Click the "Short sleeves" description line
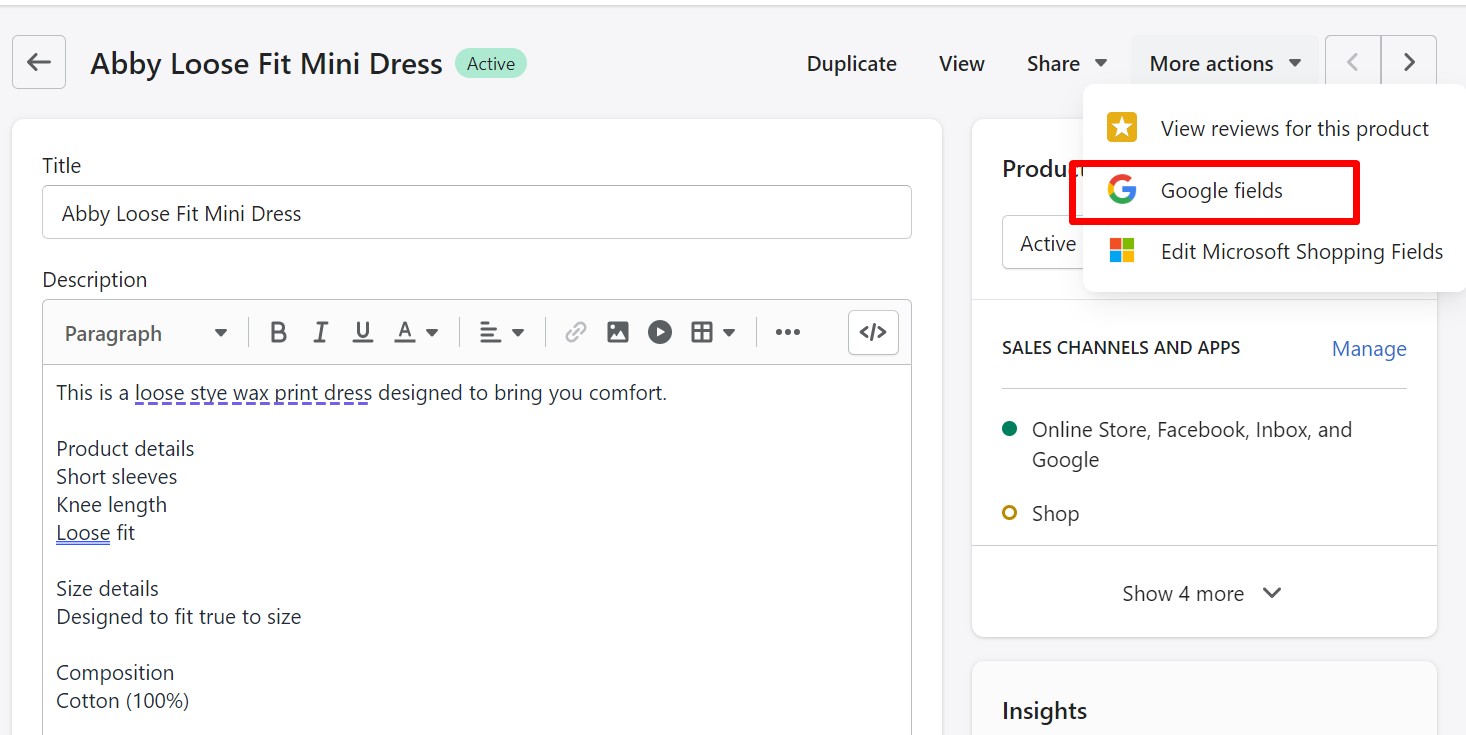This screenshot has width=1466, height=735. click(x=116, y=476)
